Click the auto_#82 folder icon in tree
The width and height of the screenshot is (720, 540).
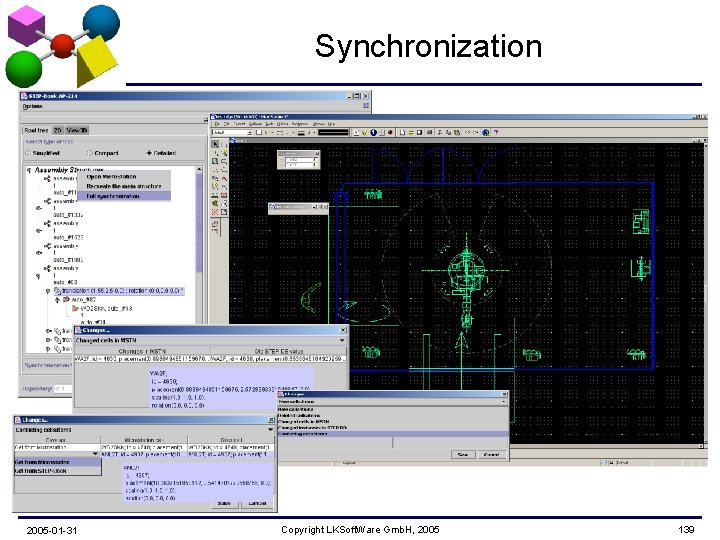[66, 299]
